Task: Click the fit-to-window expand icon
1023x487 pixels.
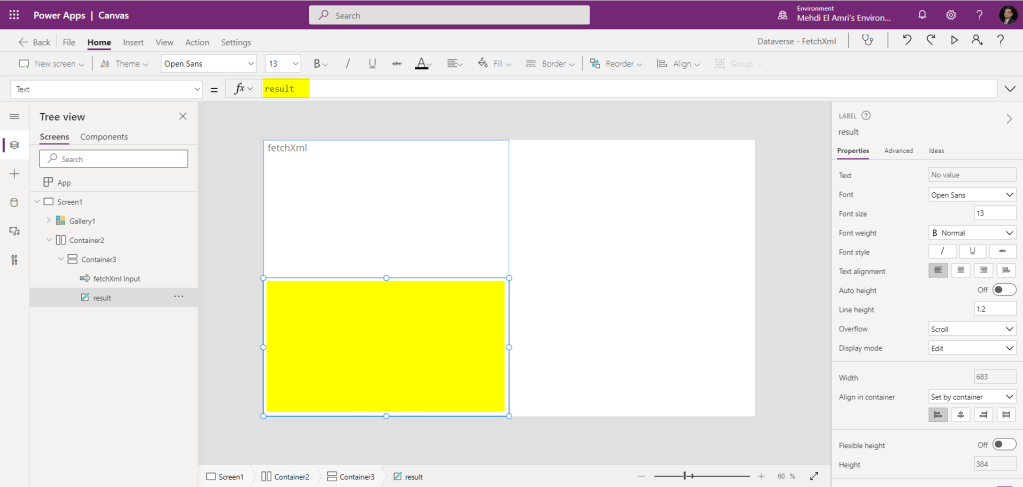Action: (814, 477)
